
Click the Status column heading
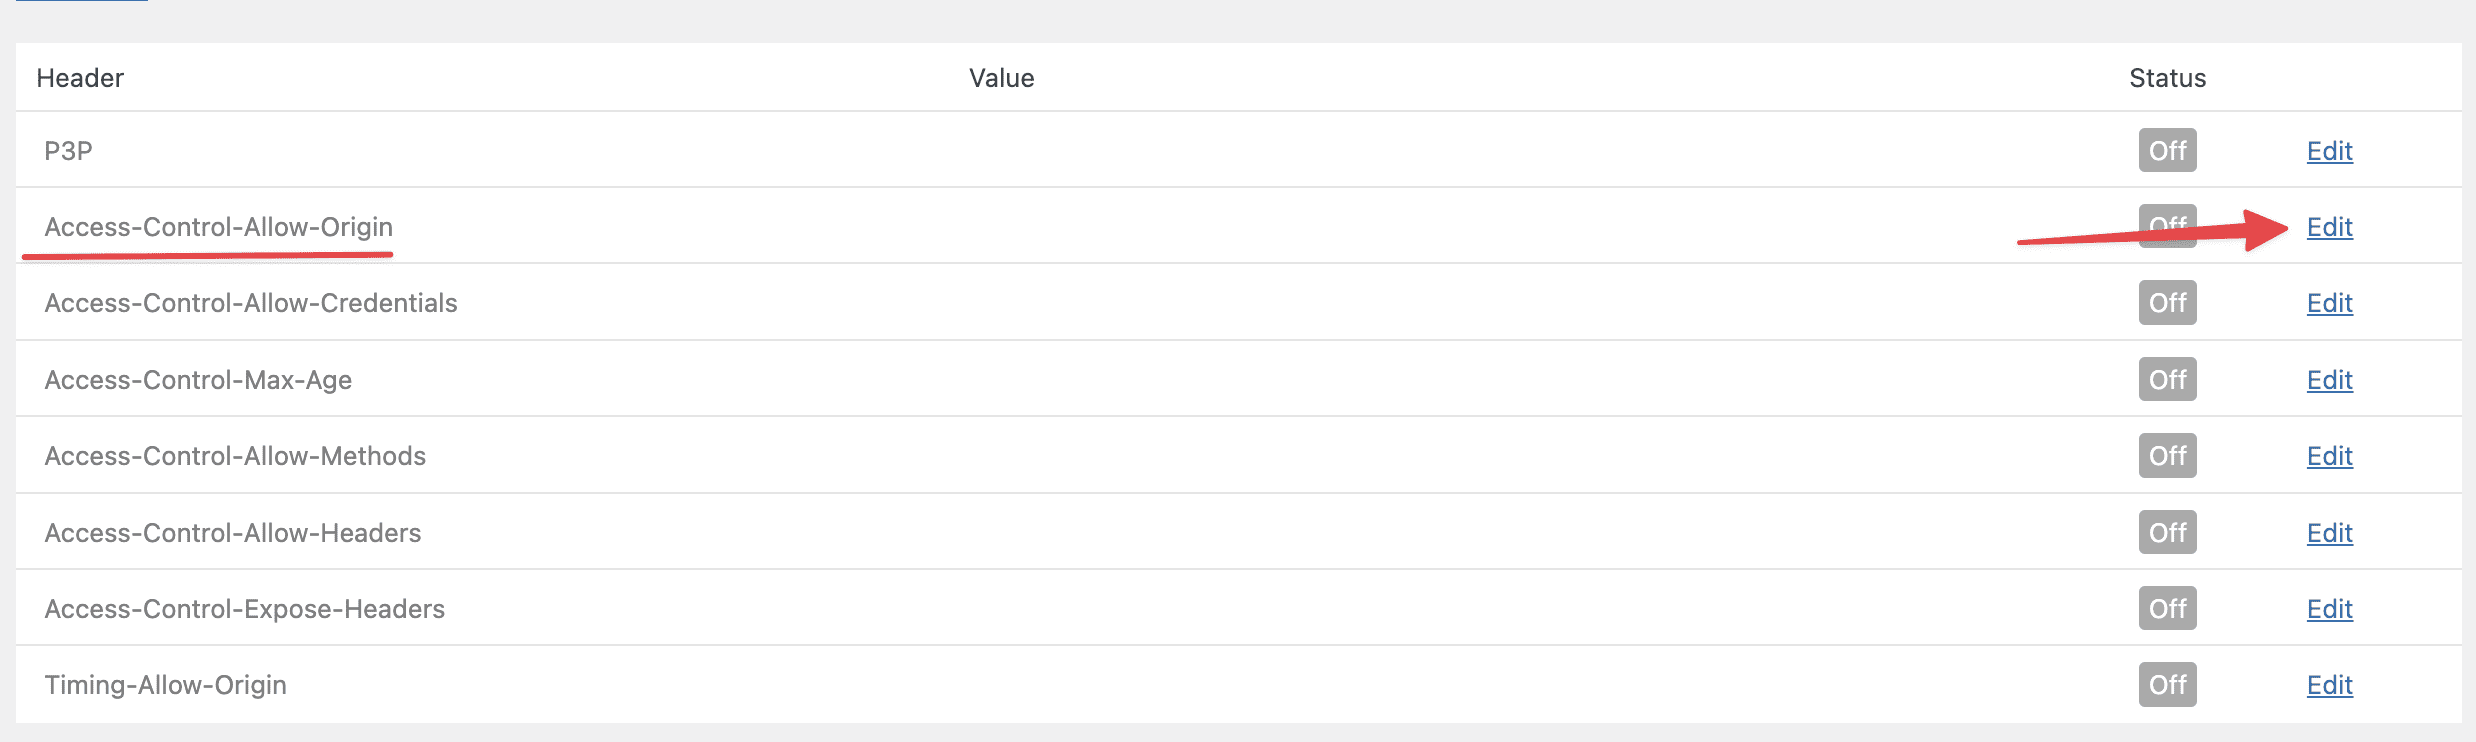click(2167, 78)
